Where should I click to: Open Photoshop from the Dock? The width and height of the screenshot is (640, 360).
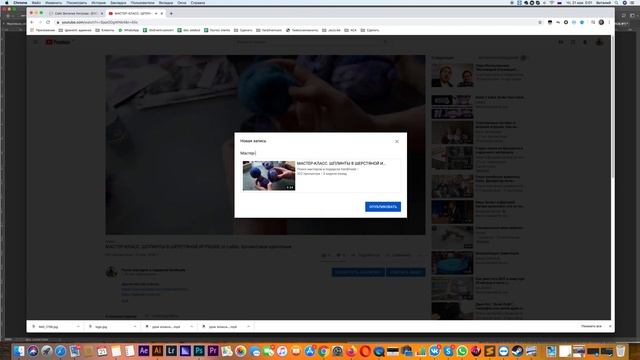pos(199,351)
